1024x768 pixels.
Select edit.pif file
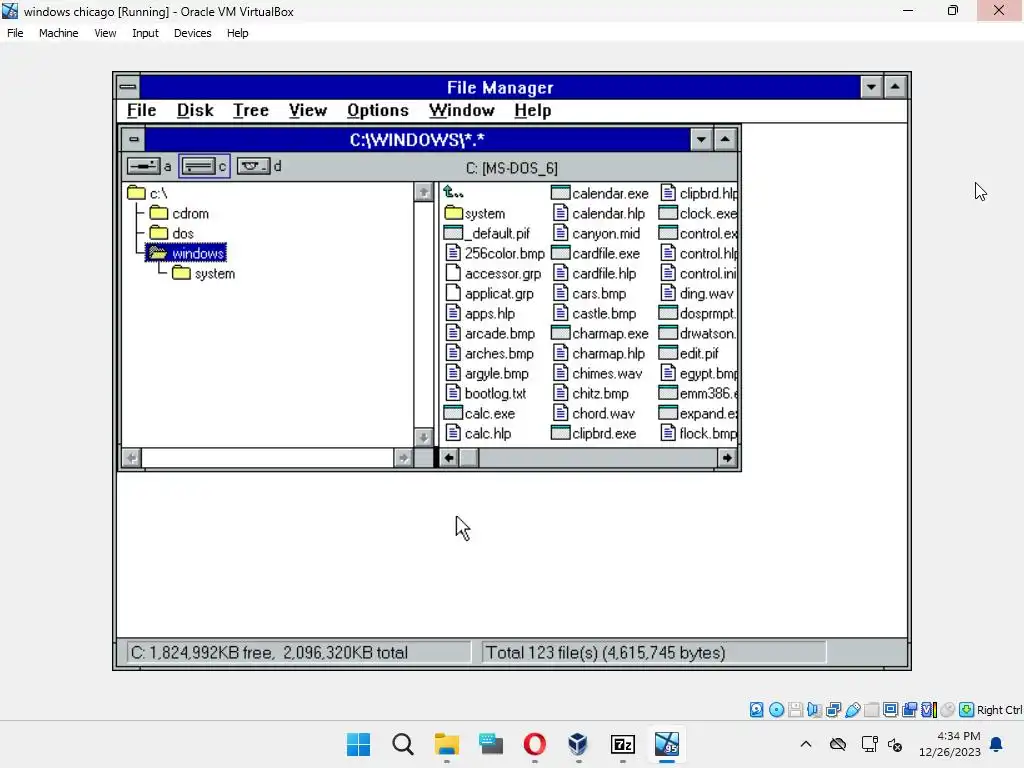pyautogui.click(x=688, y=353)
